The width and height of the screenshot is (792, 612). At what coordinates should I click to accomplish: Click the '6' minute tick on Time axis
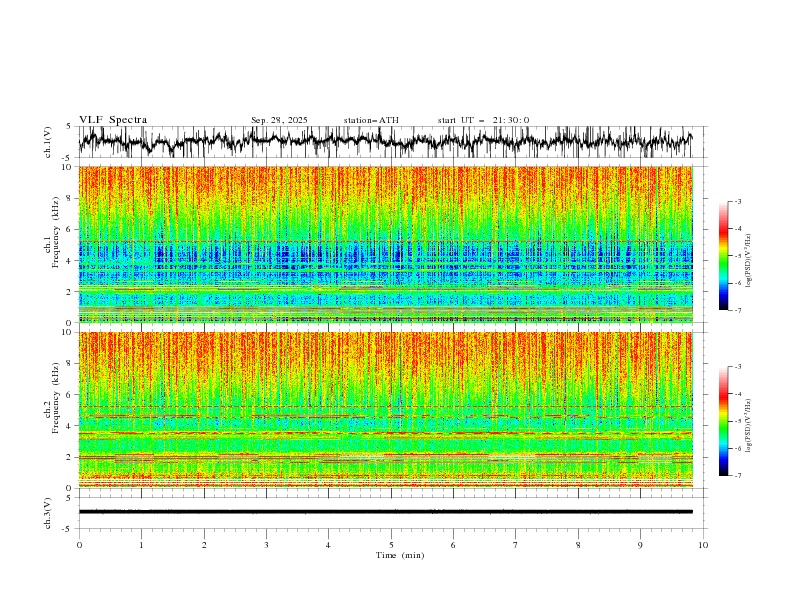pyautogui.click(x=453, y=545)
